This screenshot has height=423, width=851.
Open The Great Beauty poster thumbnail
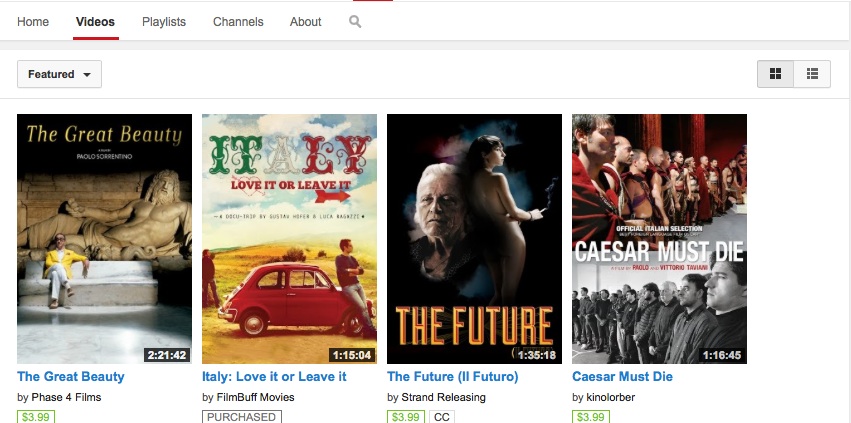tap(104, 238)
